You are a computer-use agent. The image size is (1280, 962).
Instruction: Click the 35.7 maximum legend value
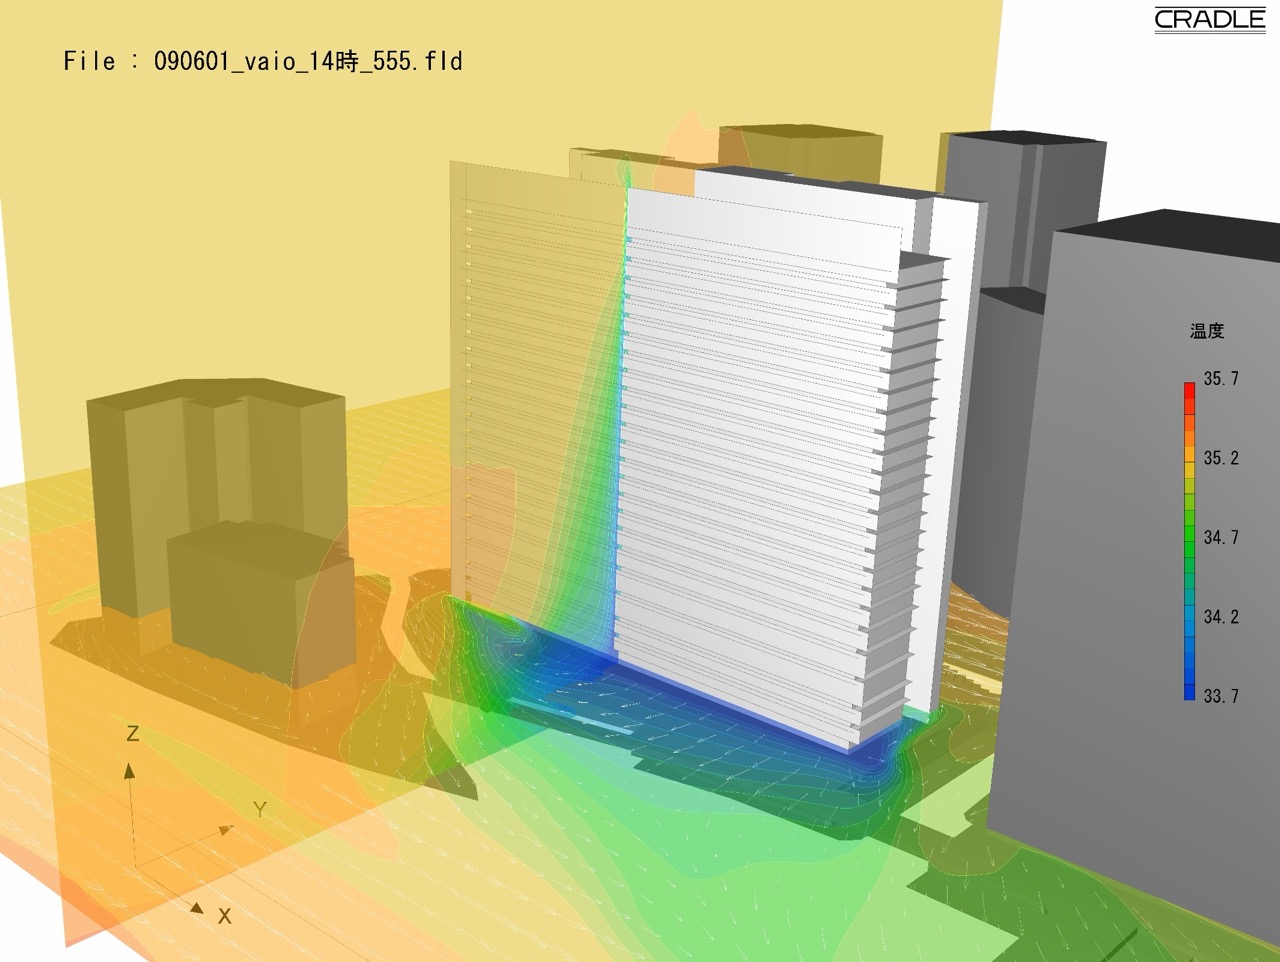[x=1220, y=379]
